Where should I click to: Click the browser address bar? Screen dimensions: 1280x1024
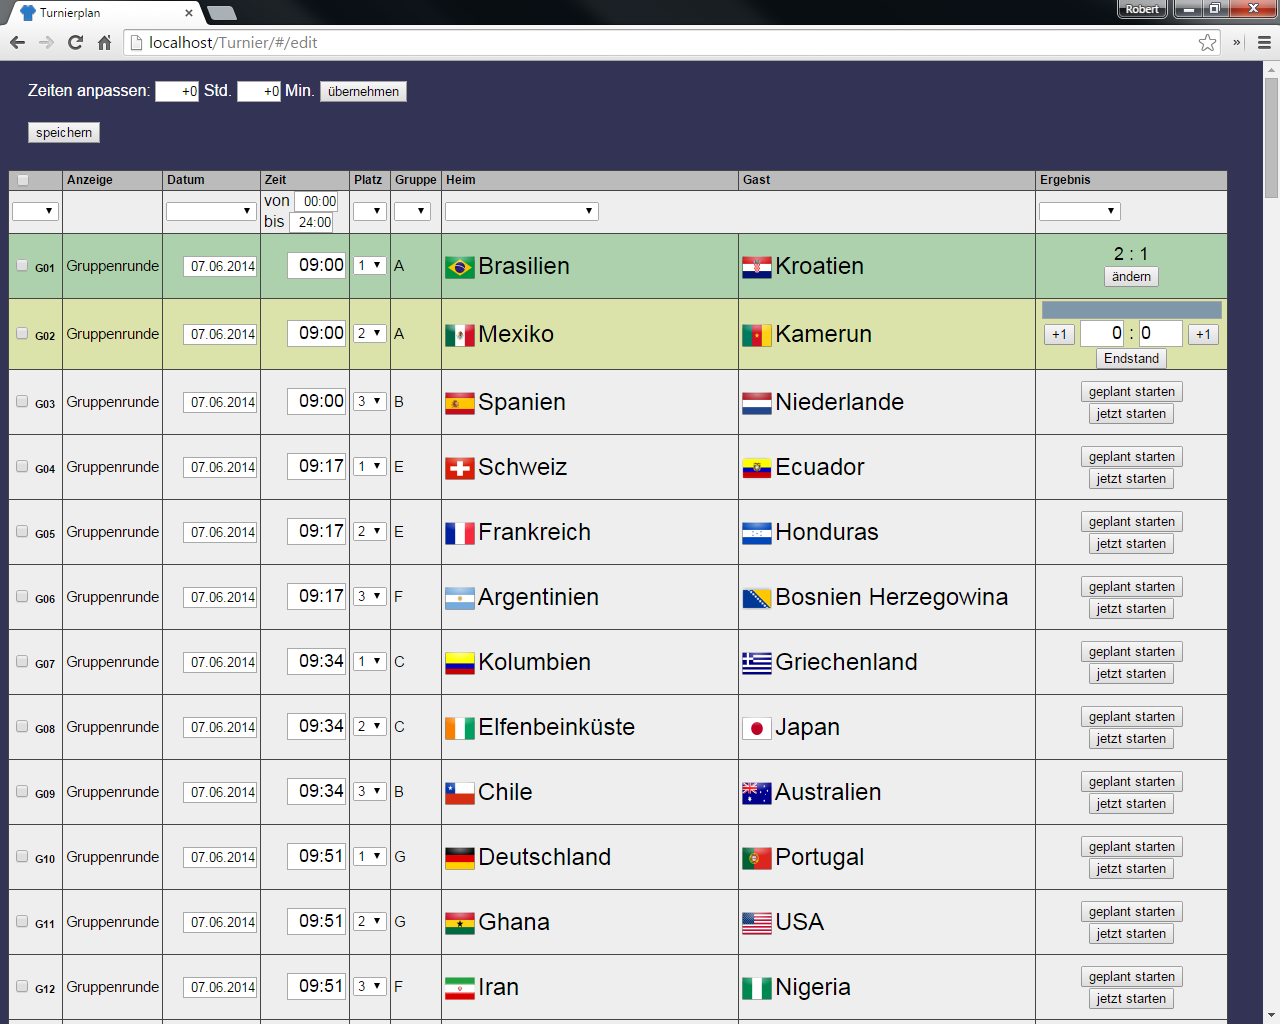pos(670,42)
